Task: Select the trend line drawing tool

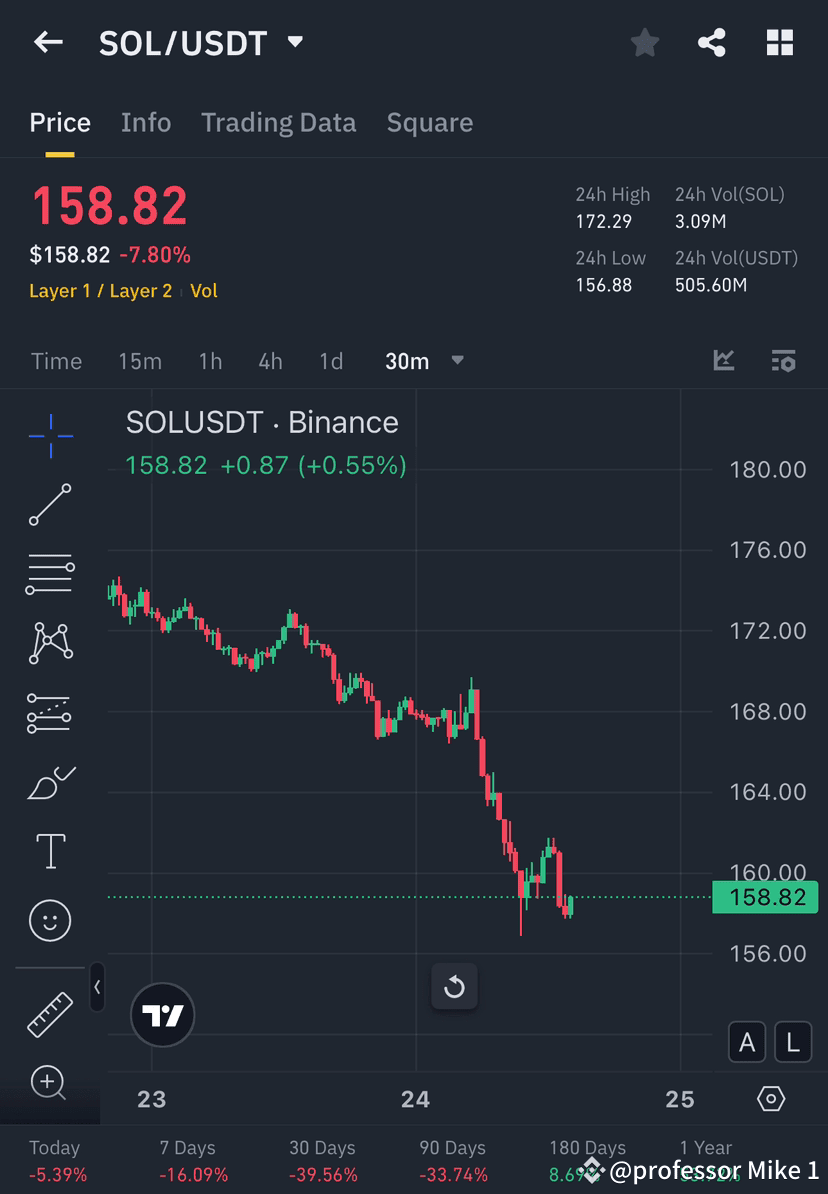Action: pyautogui.click(x=50, y=505)
